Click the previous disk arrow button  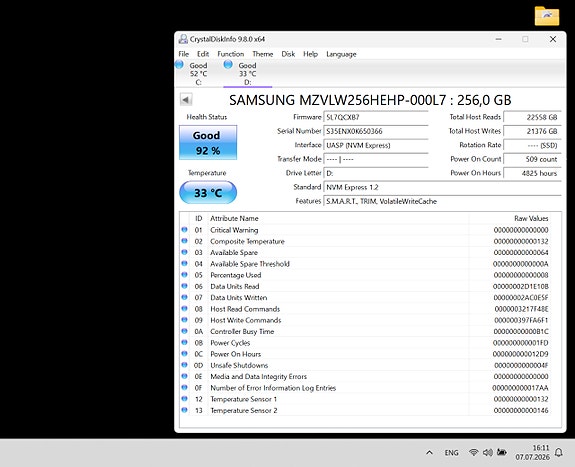coord(186,99)
